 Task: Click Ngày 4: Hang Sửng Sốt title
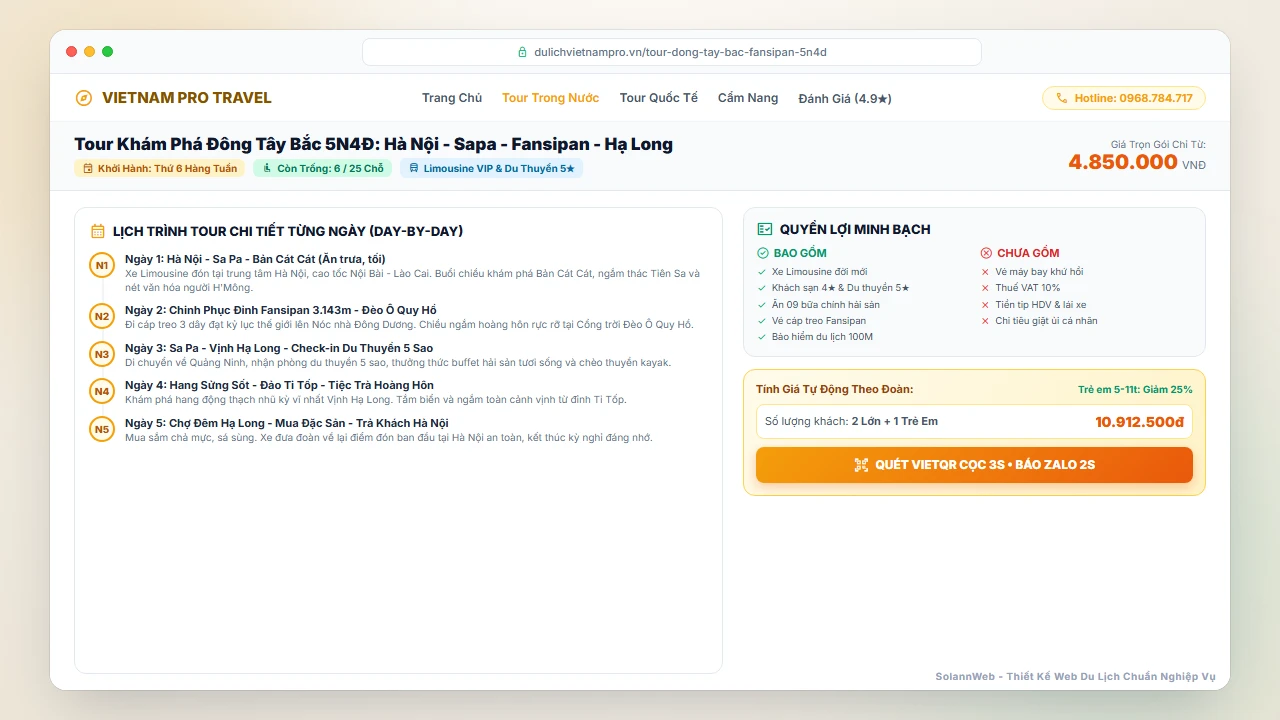(x=279, y=385)
